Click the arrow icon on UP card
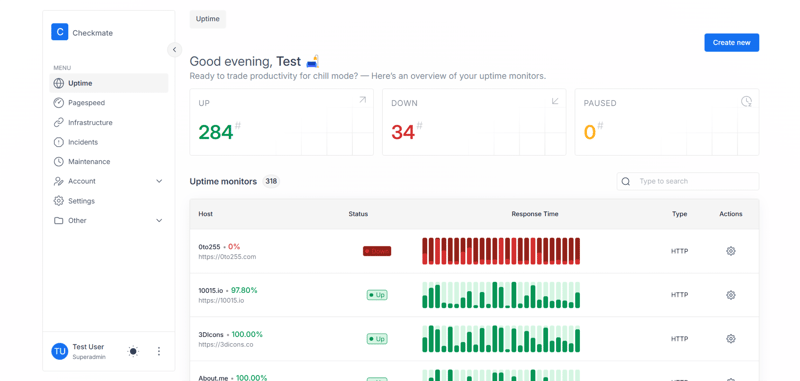800x381 pixels. (x=362, y=100)
